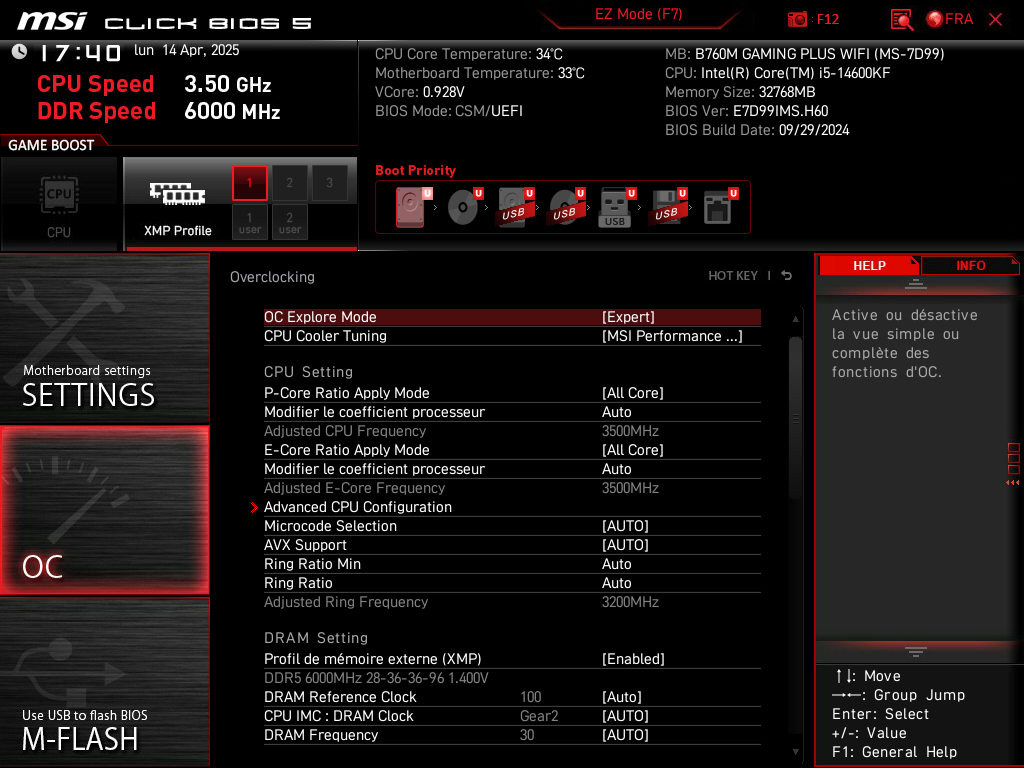Change language via FRA globe icon
The image size is (1024, 768).
point(950,19)
